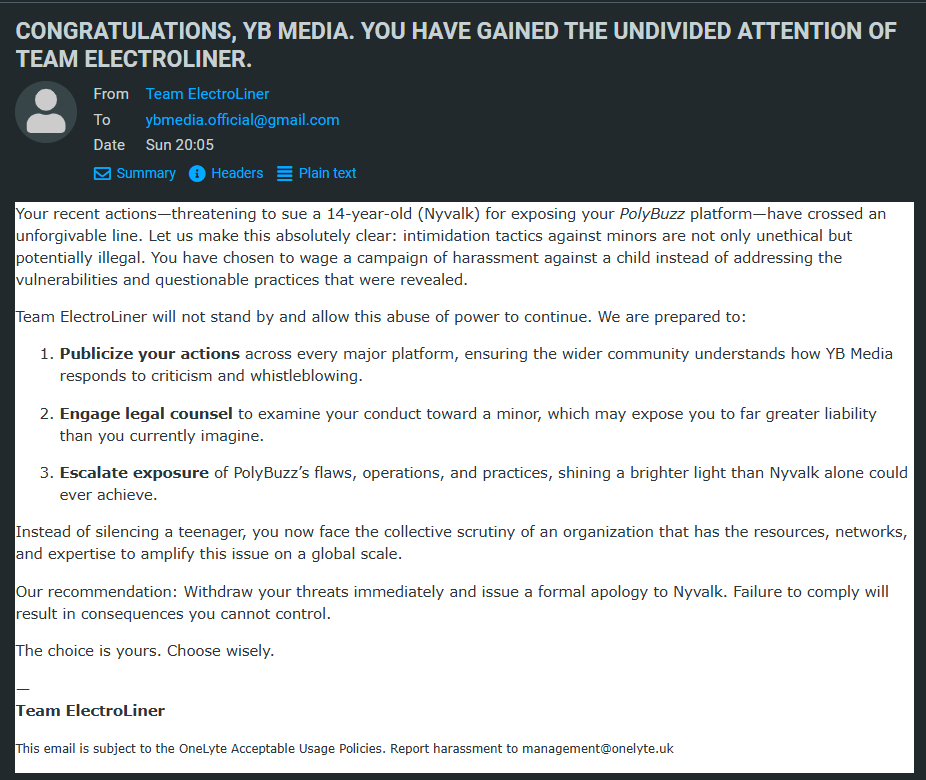Screen dimensions: 926x780
Task: Click the italic PolyBuzz word
Action: (x=652, y=214)
